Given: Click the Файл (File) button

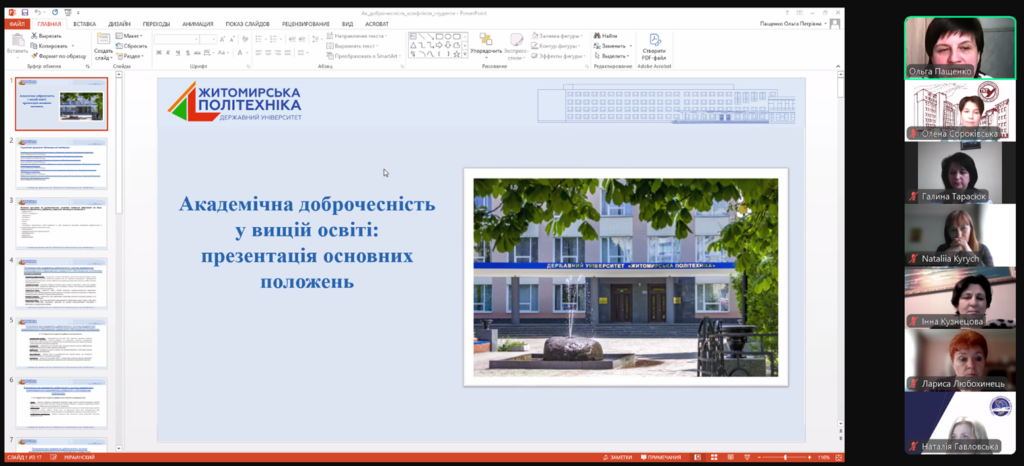Looking at the screenshot, I should click(15, 22).
